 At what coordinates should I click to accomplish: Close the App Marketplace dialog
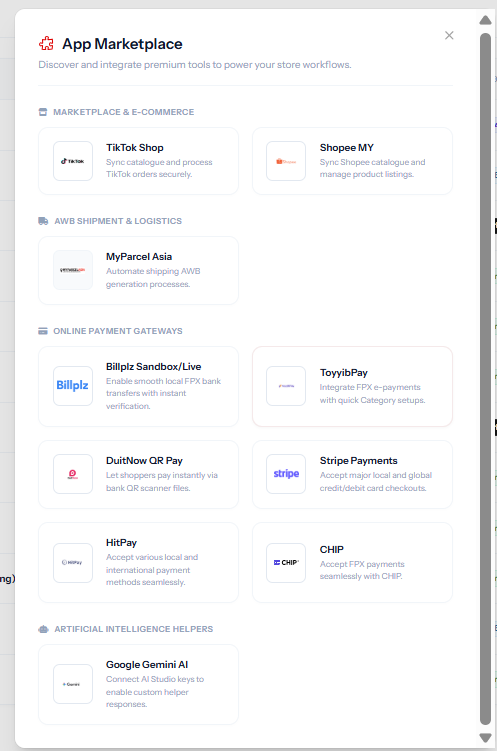pos(449,35)
